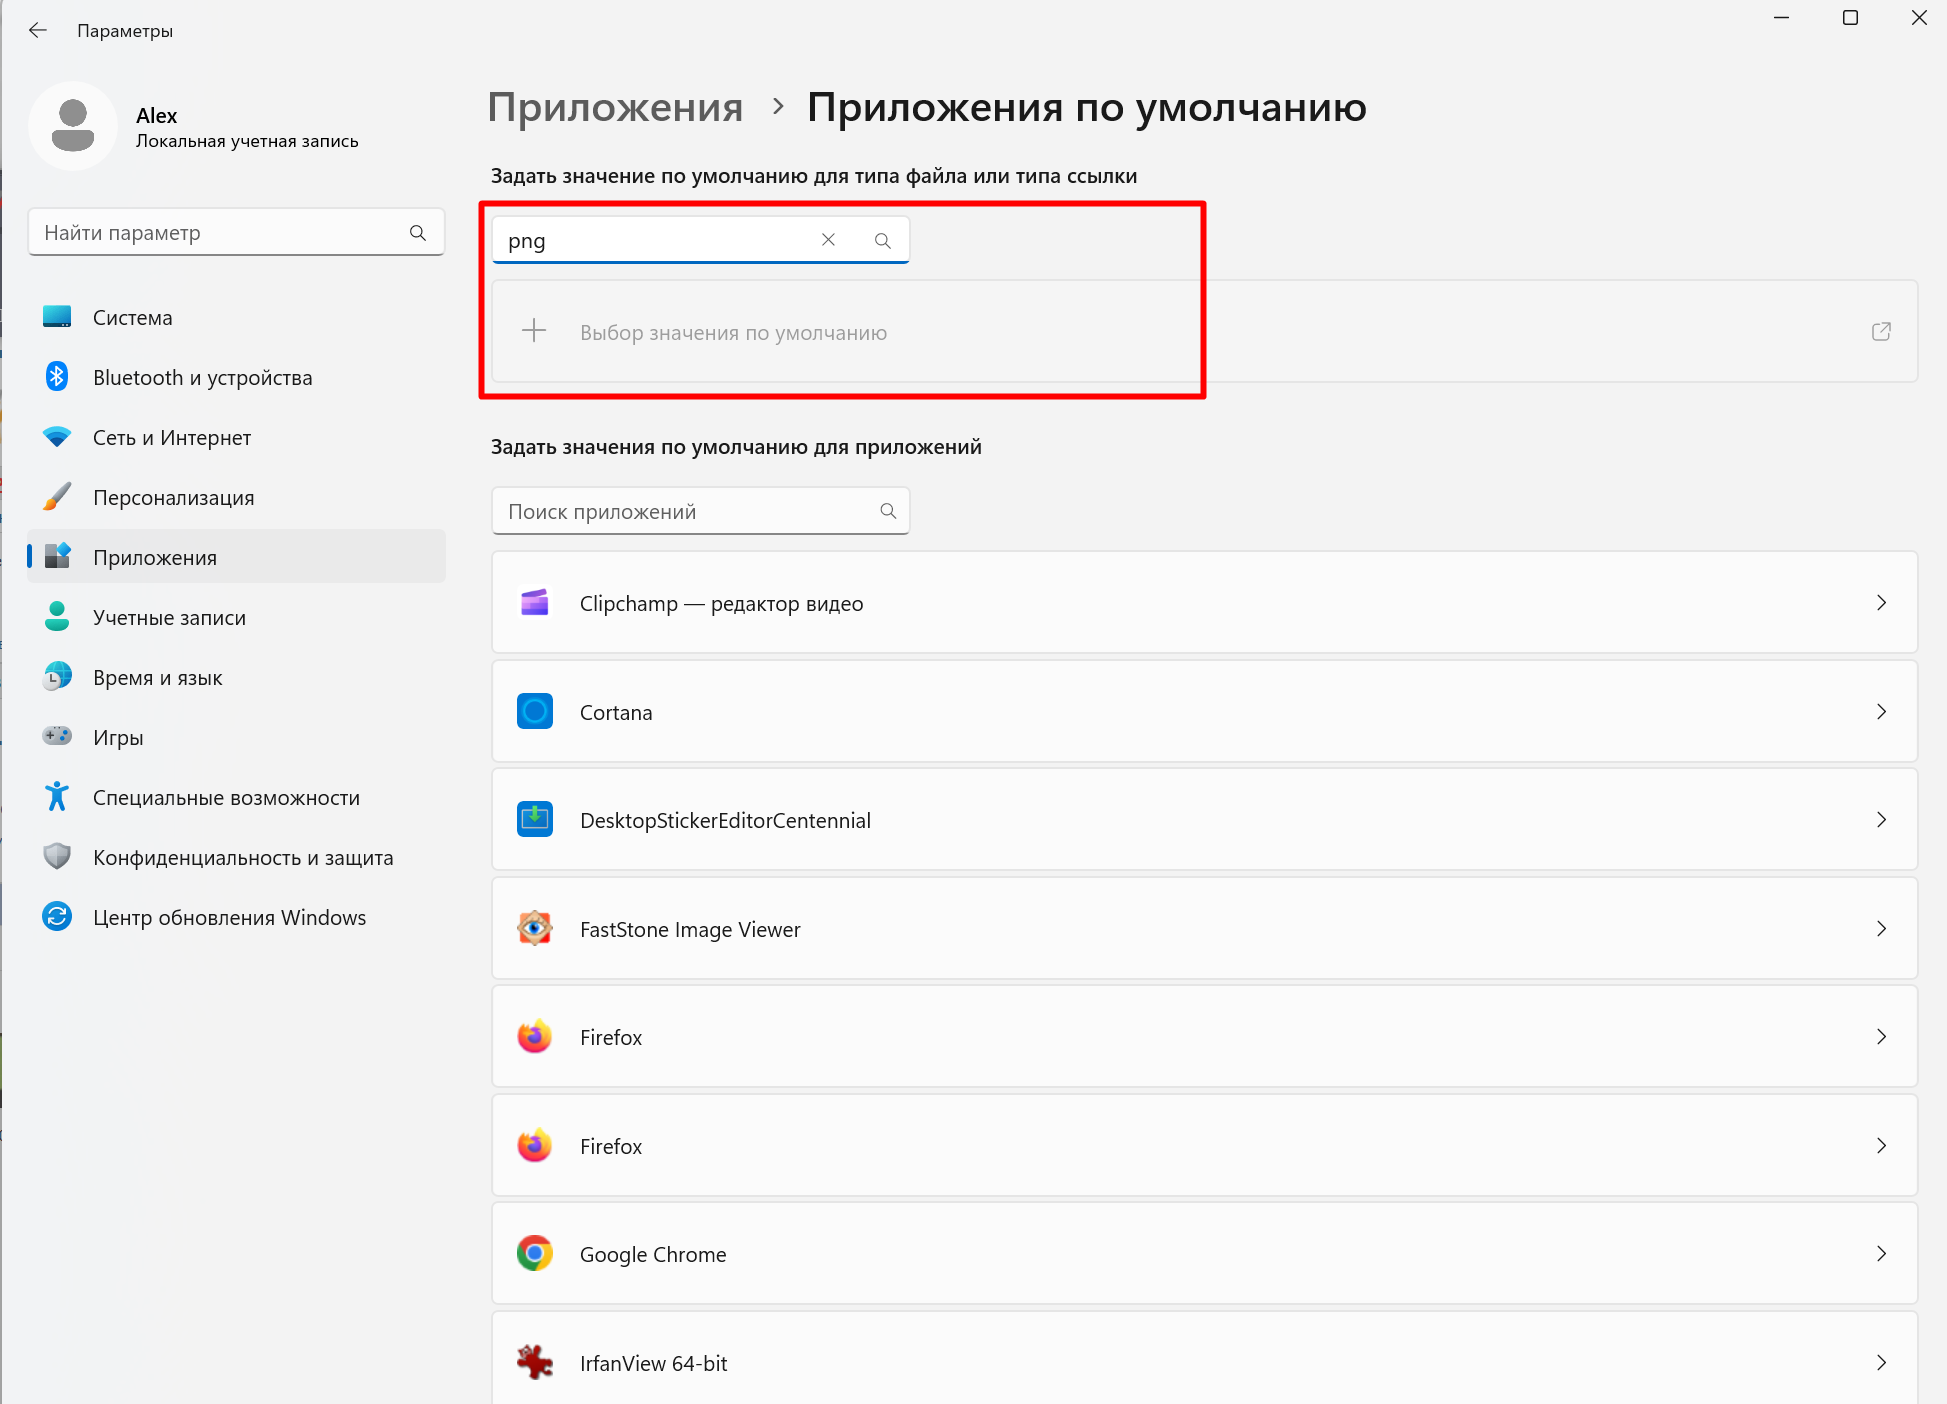
Task: Click the back arrow icon
Action: (38, 30)
